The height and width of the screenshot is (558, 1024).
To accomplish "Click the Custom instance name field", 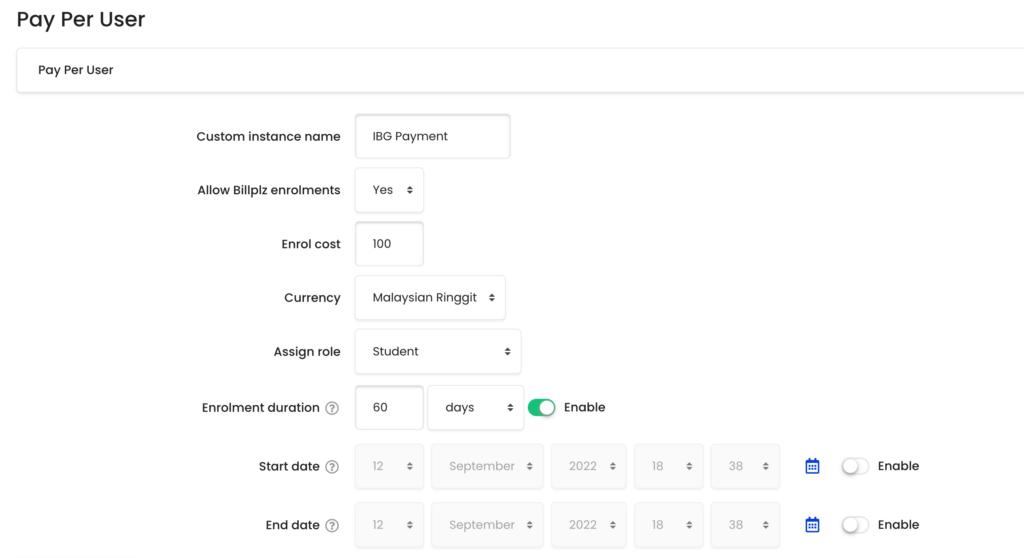I will pyautogui.click(x=432, y=136).
